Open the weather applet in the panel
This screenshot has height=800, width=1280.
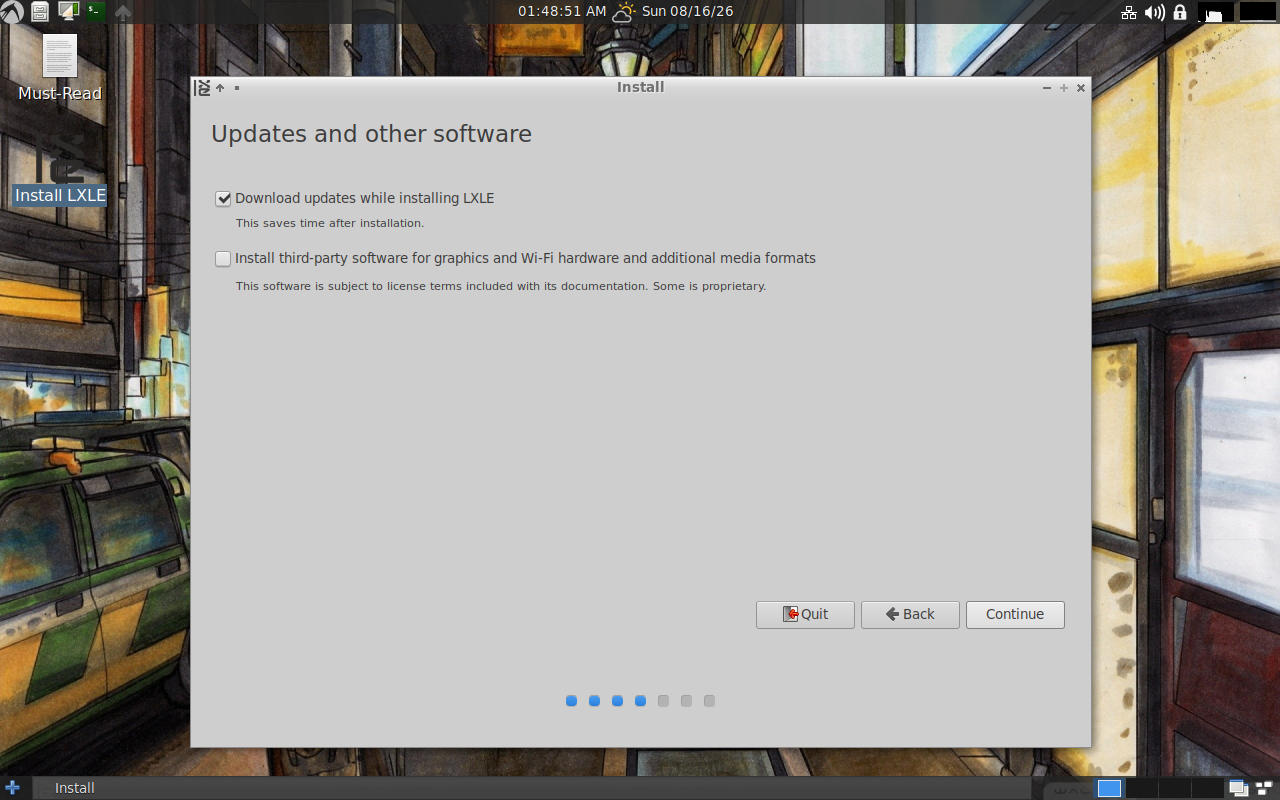tap(624, 12)
